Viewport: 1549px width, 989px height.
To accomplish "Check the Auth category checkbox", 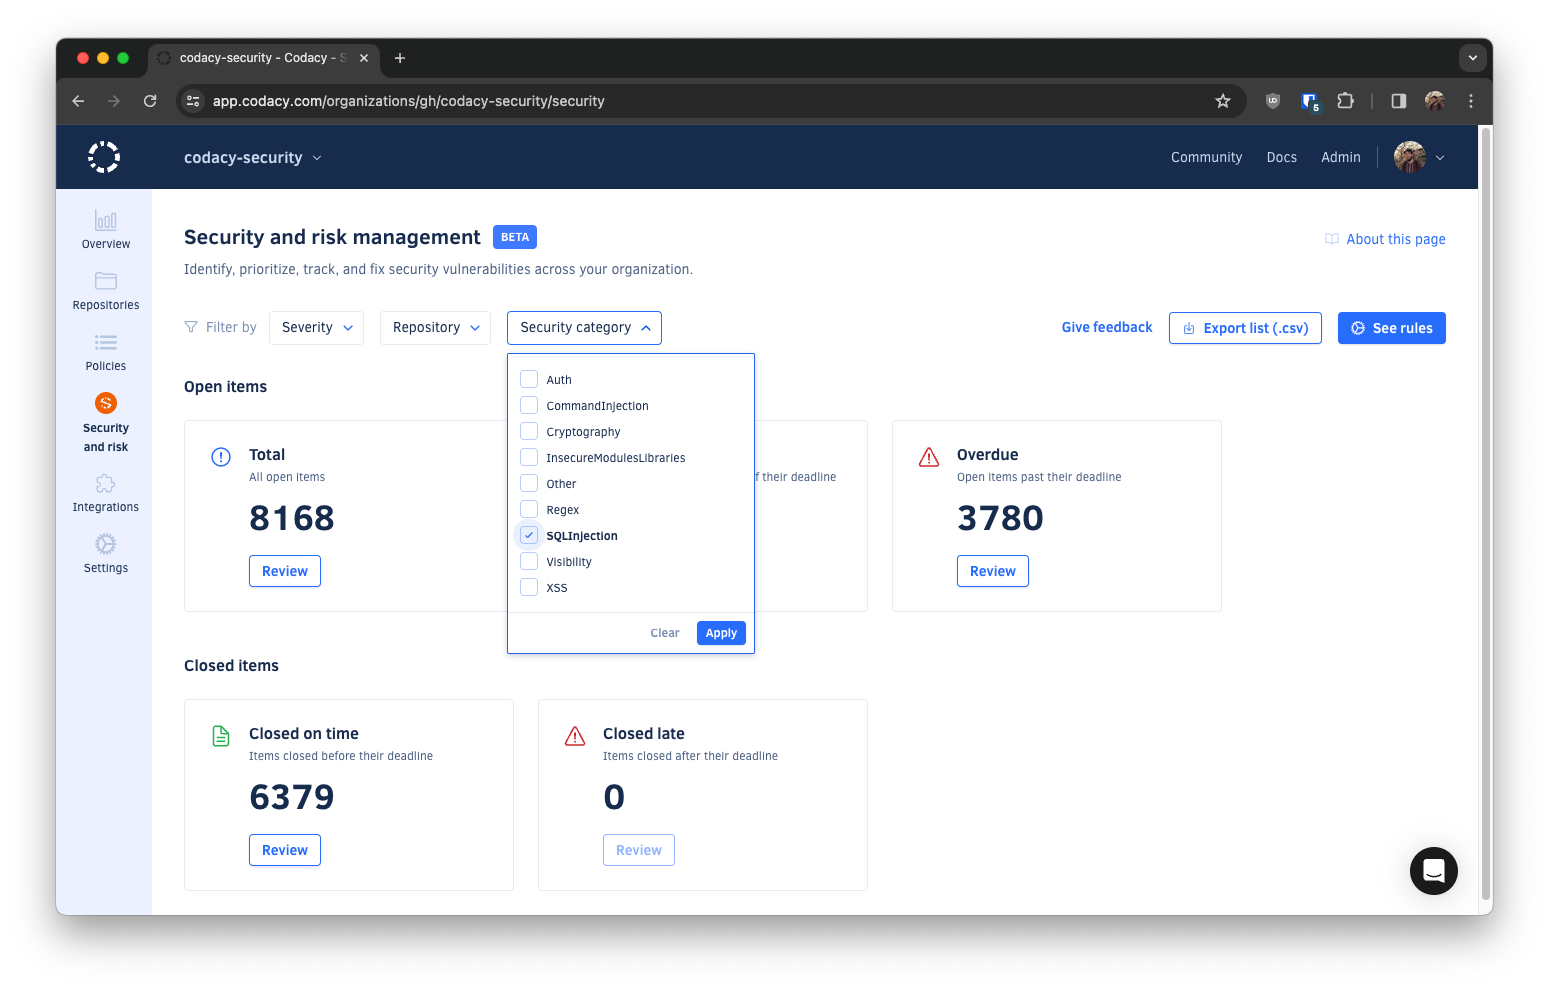I will tap(529, 379).
